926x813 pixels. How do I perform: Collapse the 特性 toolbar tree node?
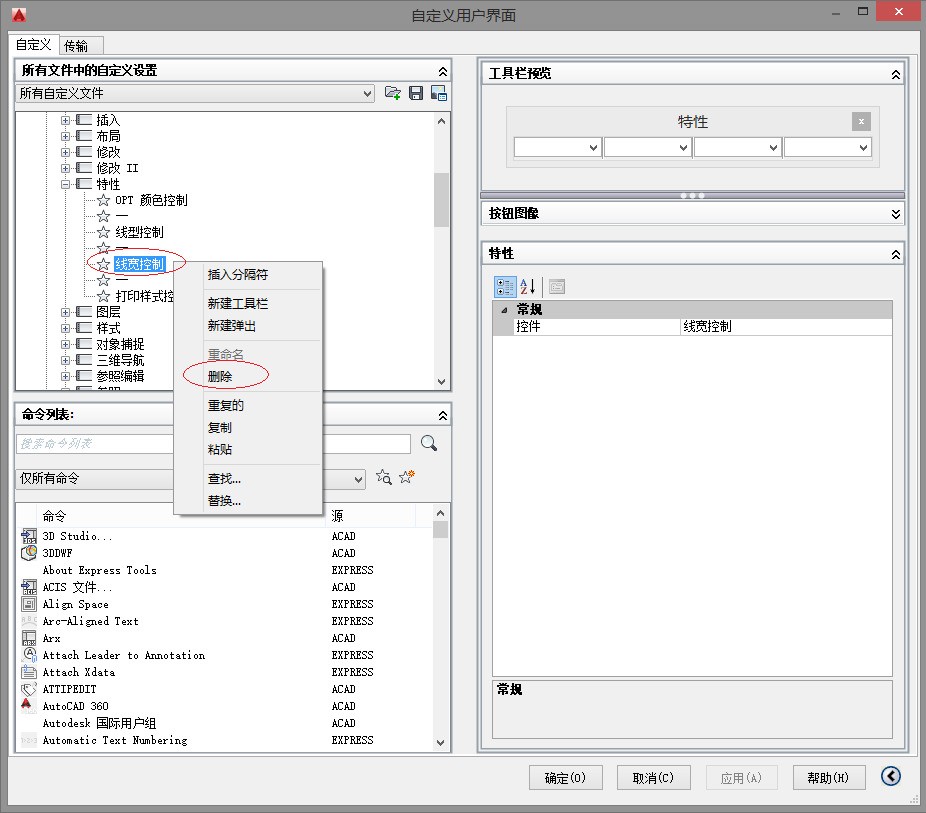(67, 184)
